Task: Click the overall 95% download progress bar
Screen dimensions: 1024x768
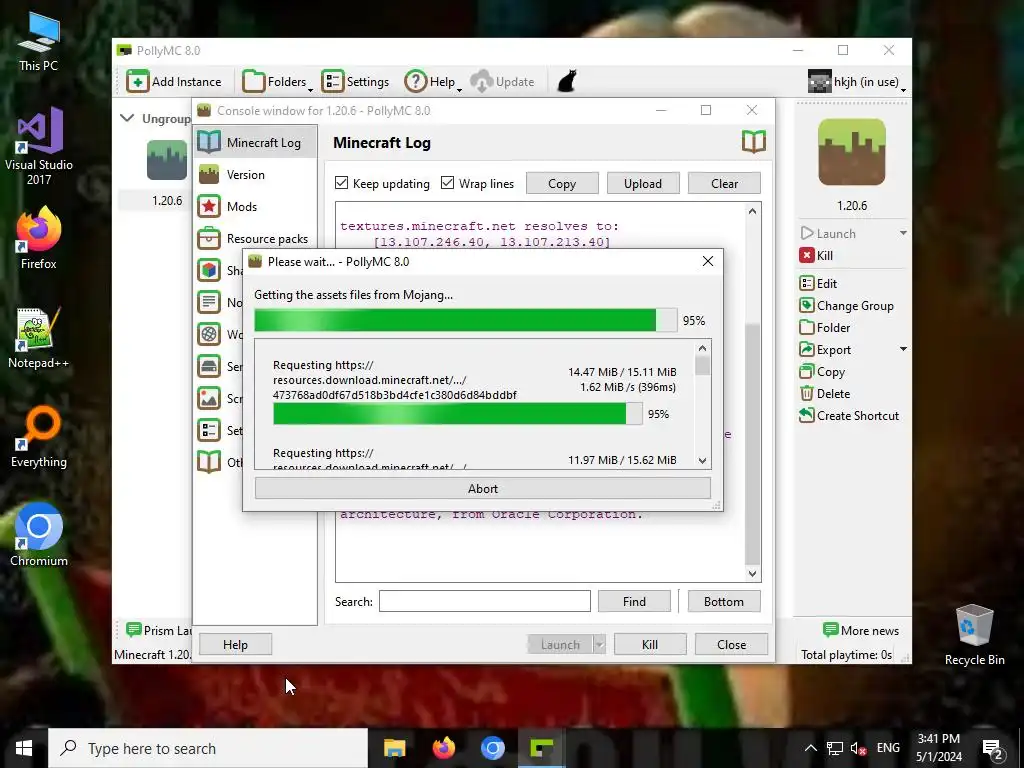Action: pos(466,321)
